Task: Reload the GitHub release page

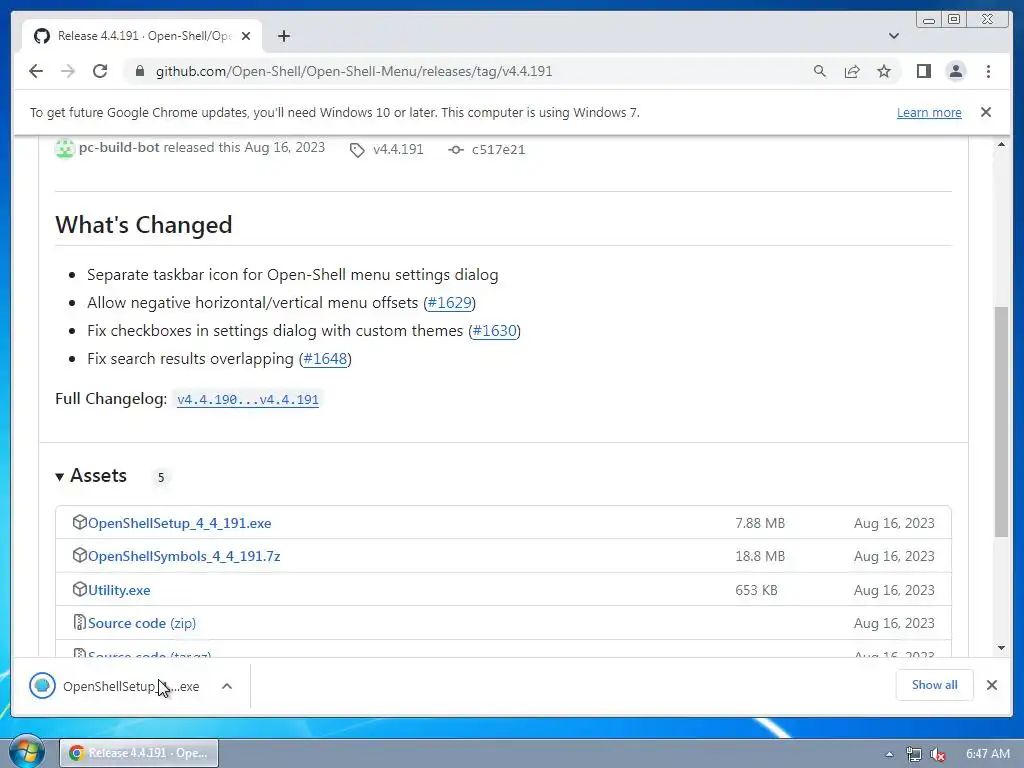Action: 100,71
